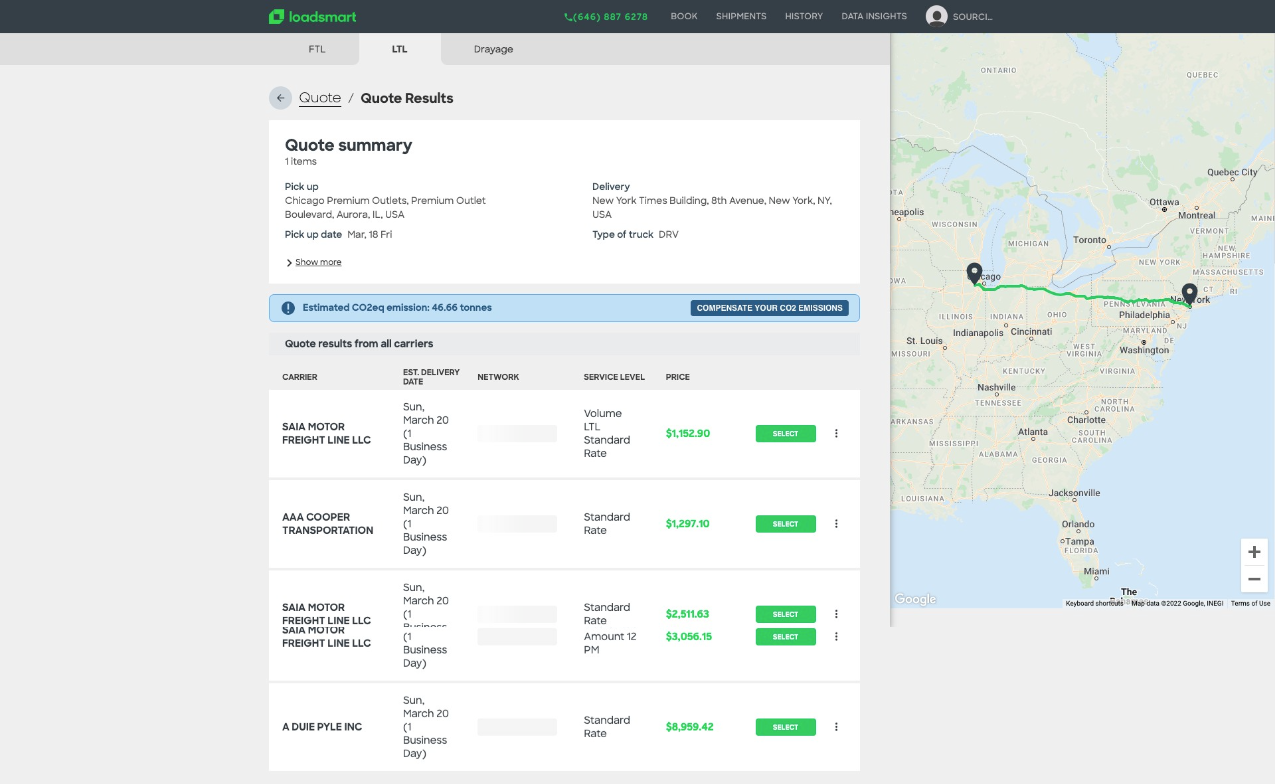Screen dimensions: 1275x784
Task: Click the New York Times Building delivery address
Action: click(712, 207)
